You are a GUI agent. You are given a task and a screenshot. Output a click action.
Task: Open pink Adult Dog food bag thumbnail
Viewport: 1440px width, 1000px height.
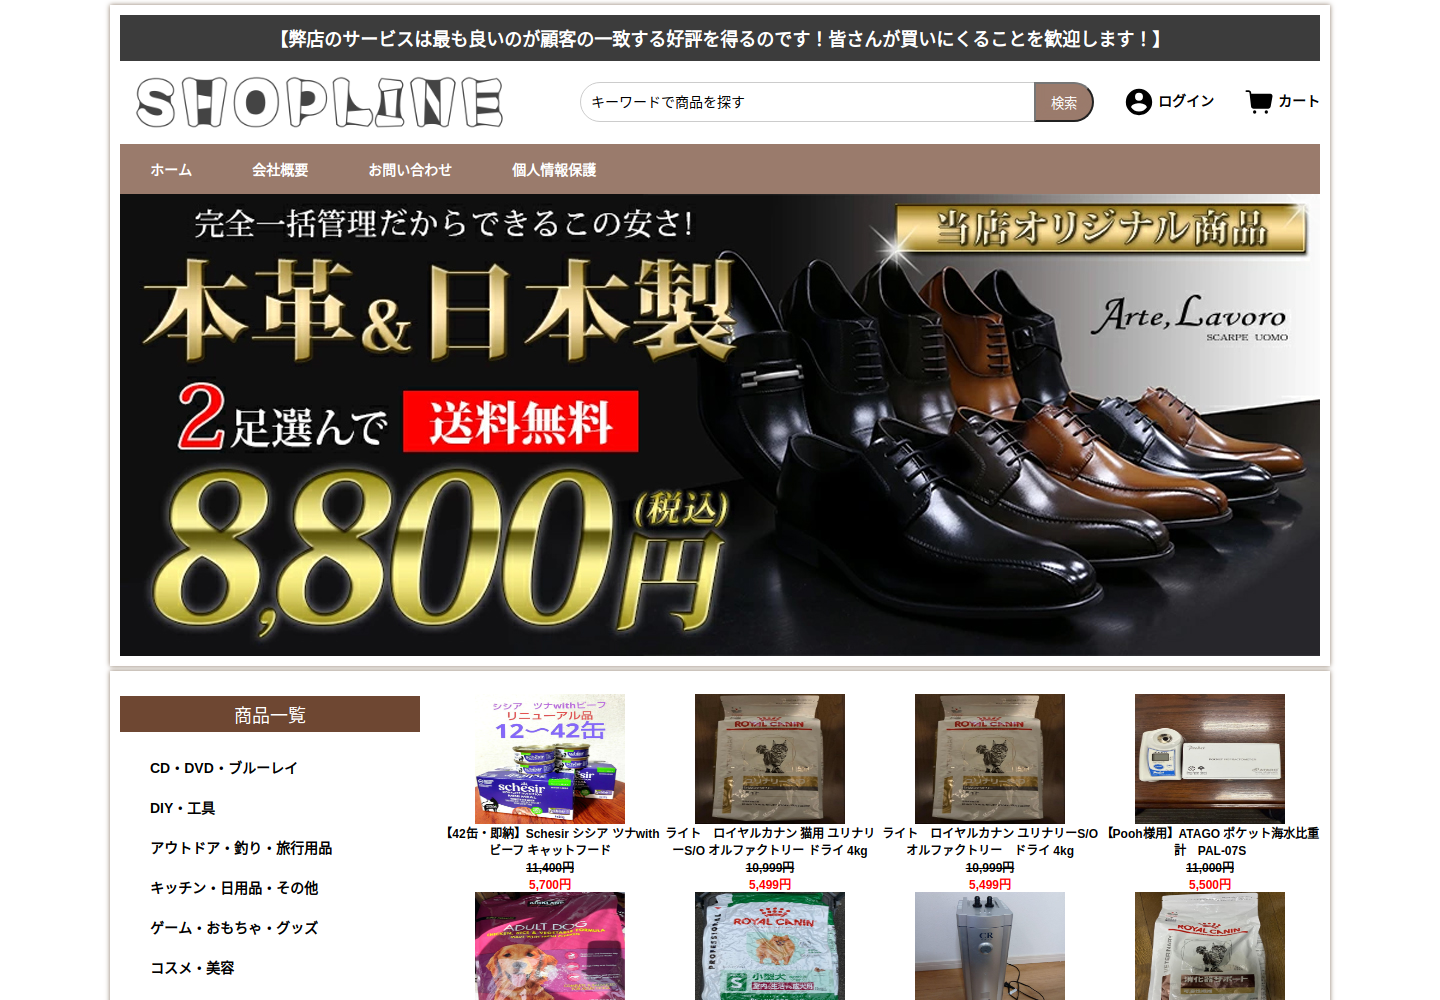[x=550, y=946]
